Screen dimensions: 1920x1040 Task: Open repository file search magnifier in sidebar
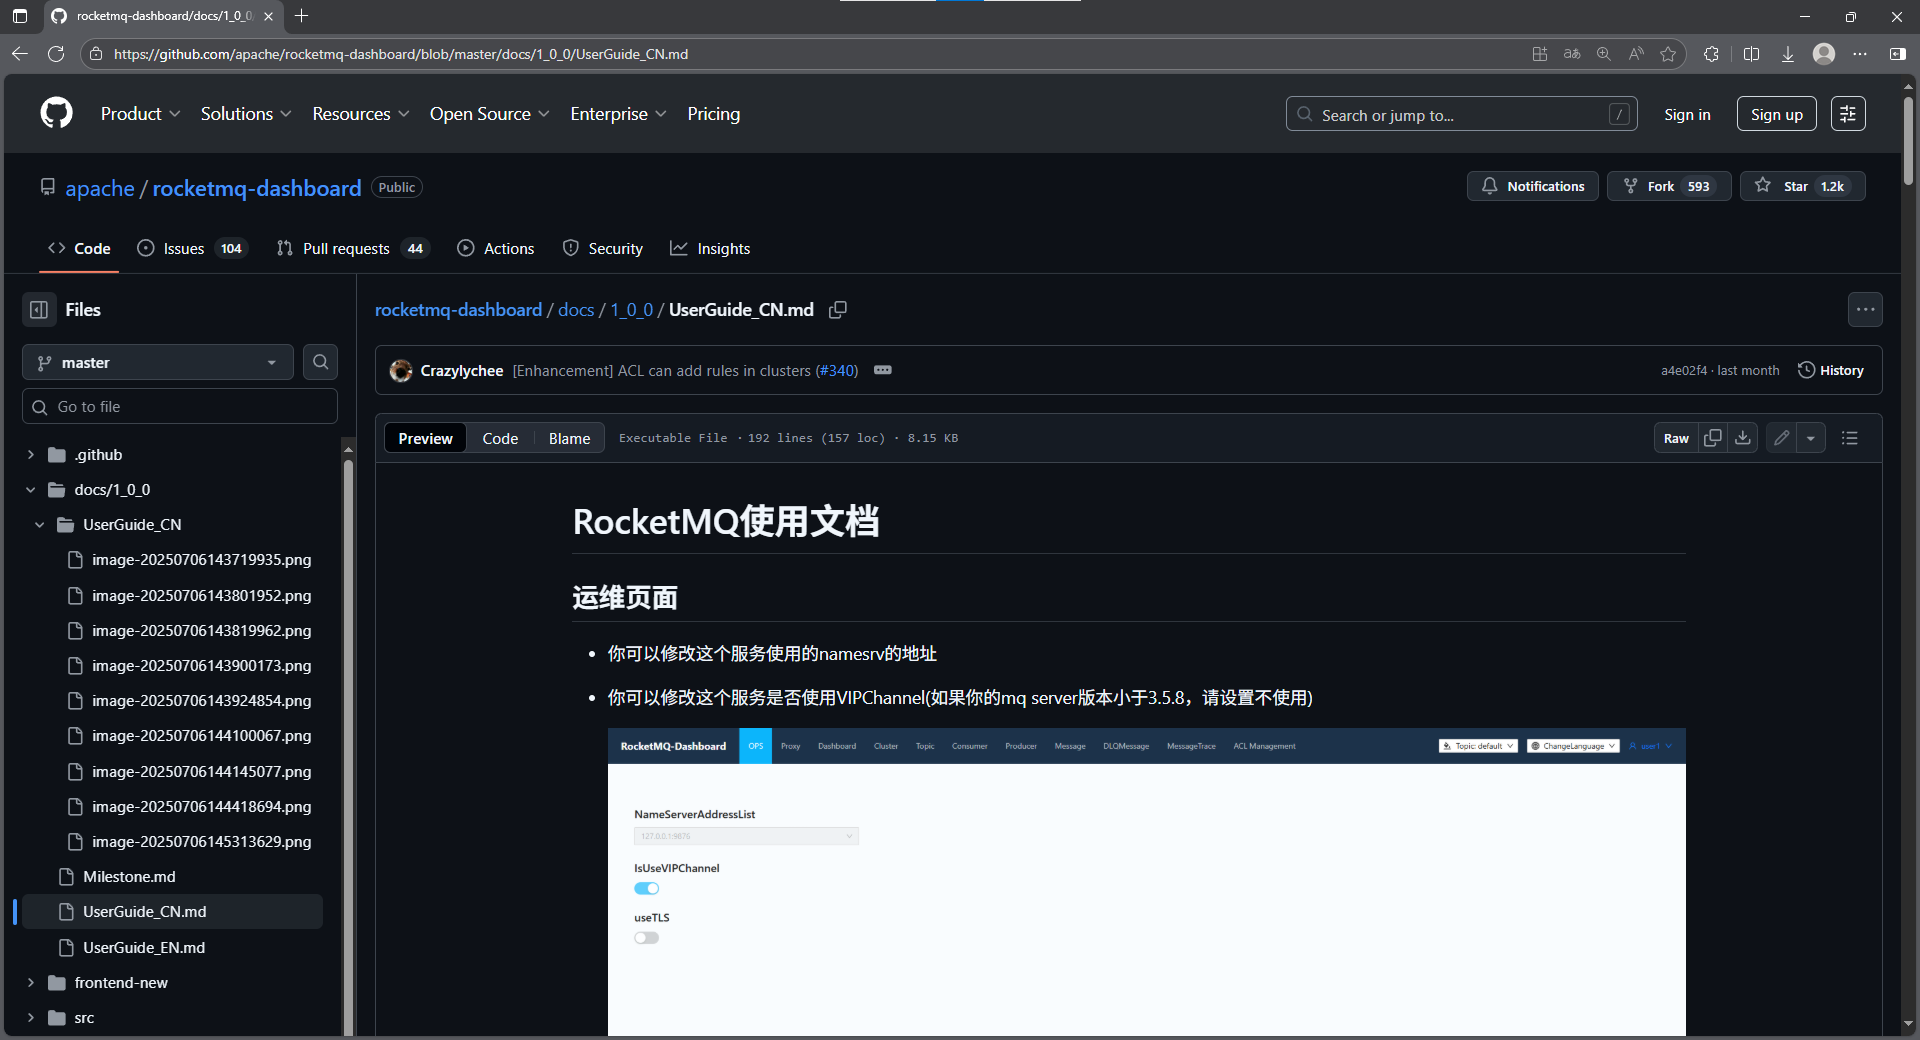(x=320, y=362)
